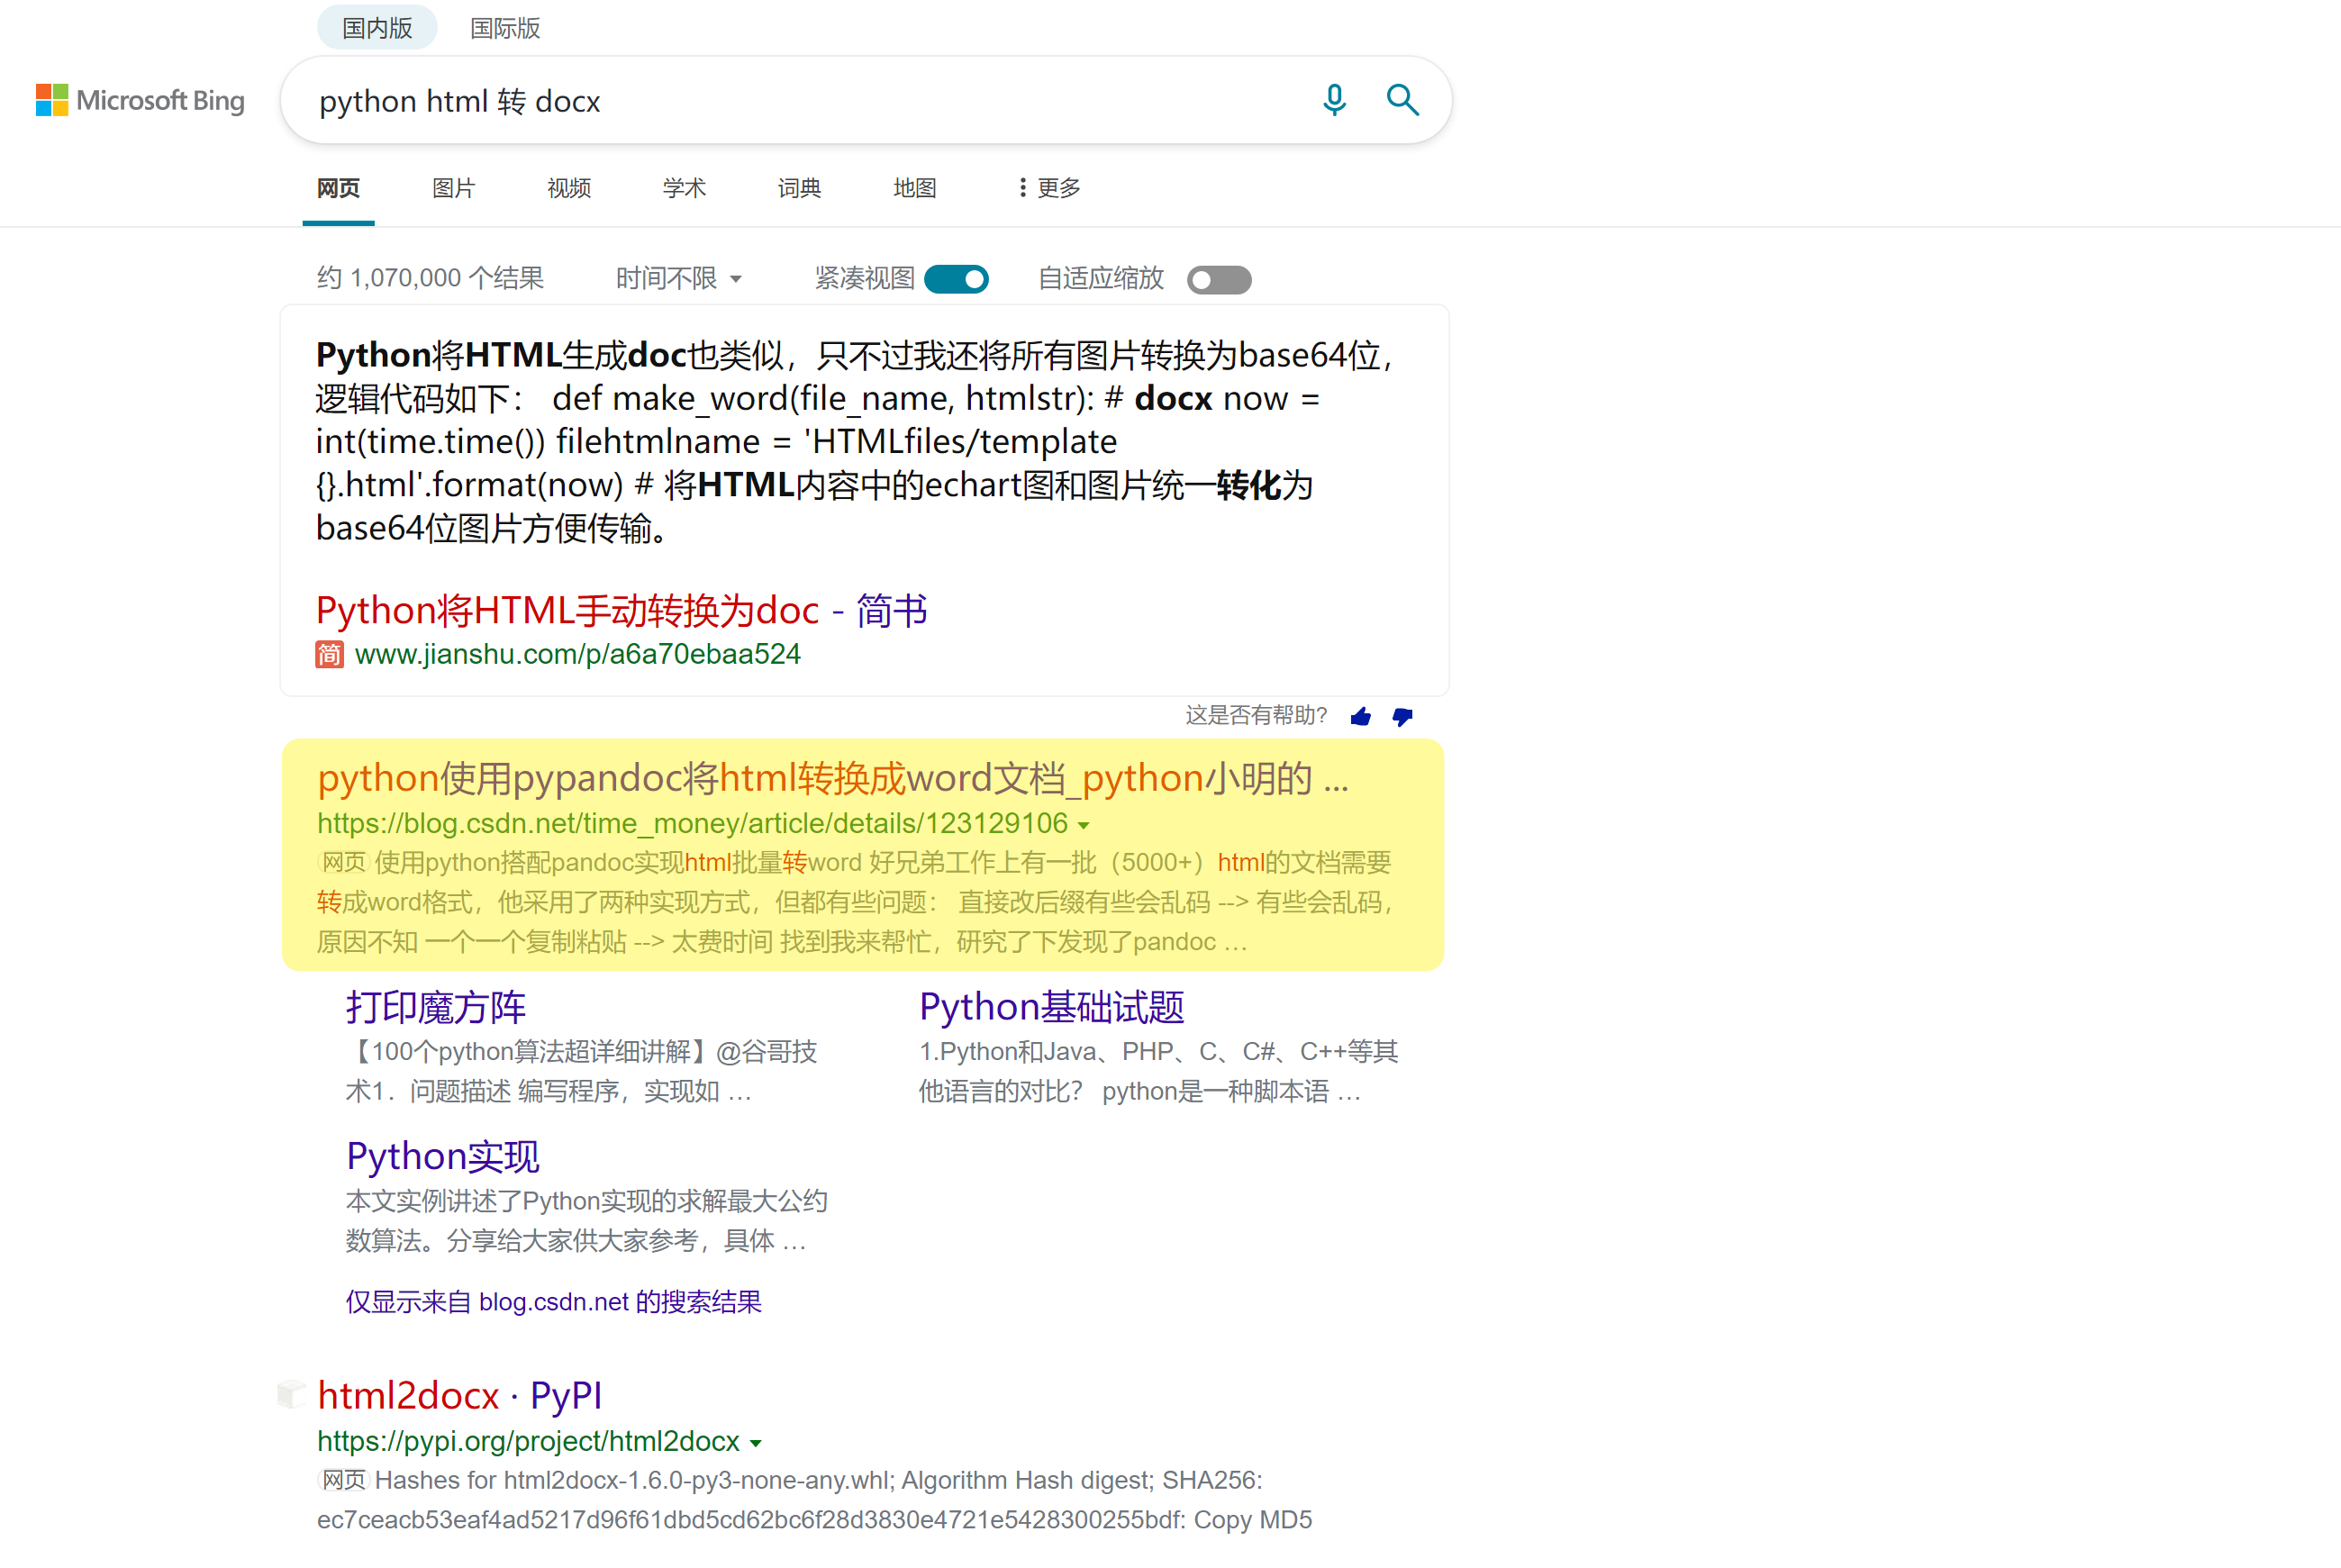Switch to the 图片 images tab
This screenshot has height=1568, width=2341.
click(x=453, y=188)
